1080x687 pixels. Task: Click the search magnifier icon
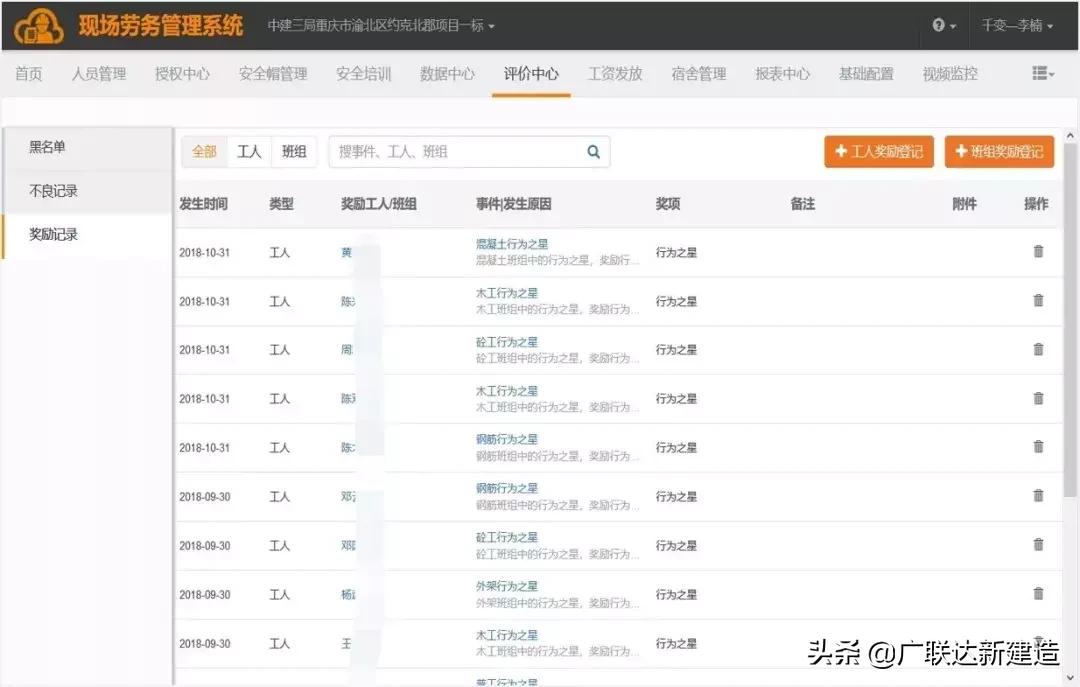593,151
